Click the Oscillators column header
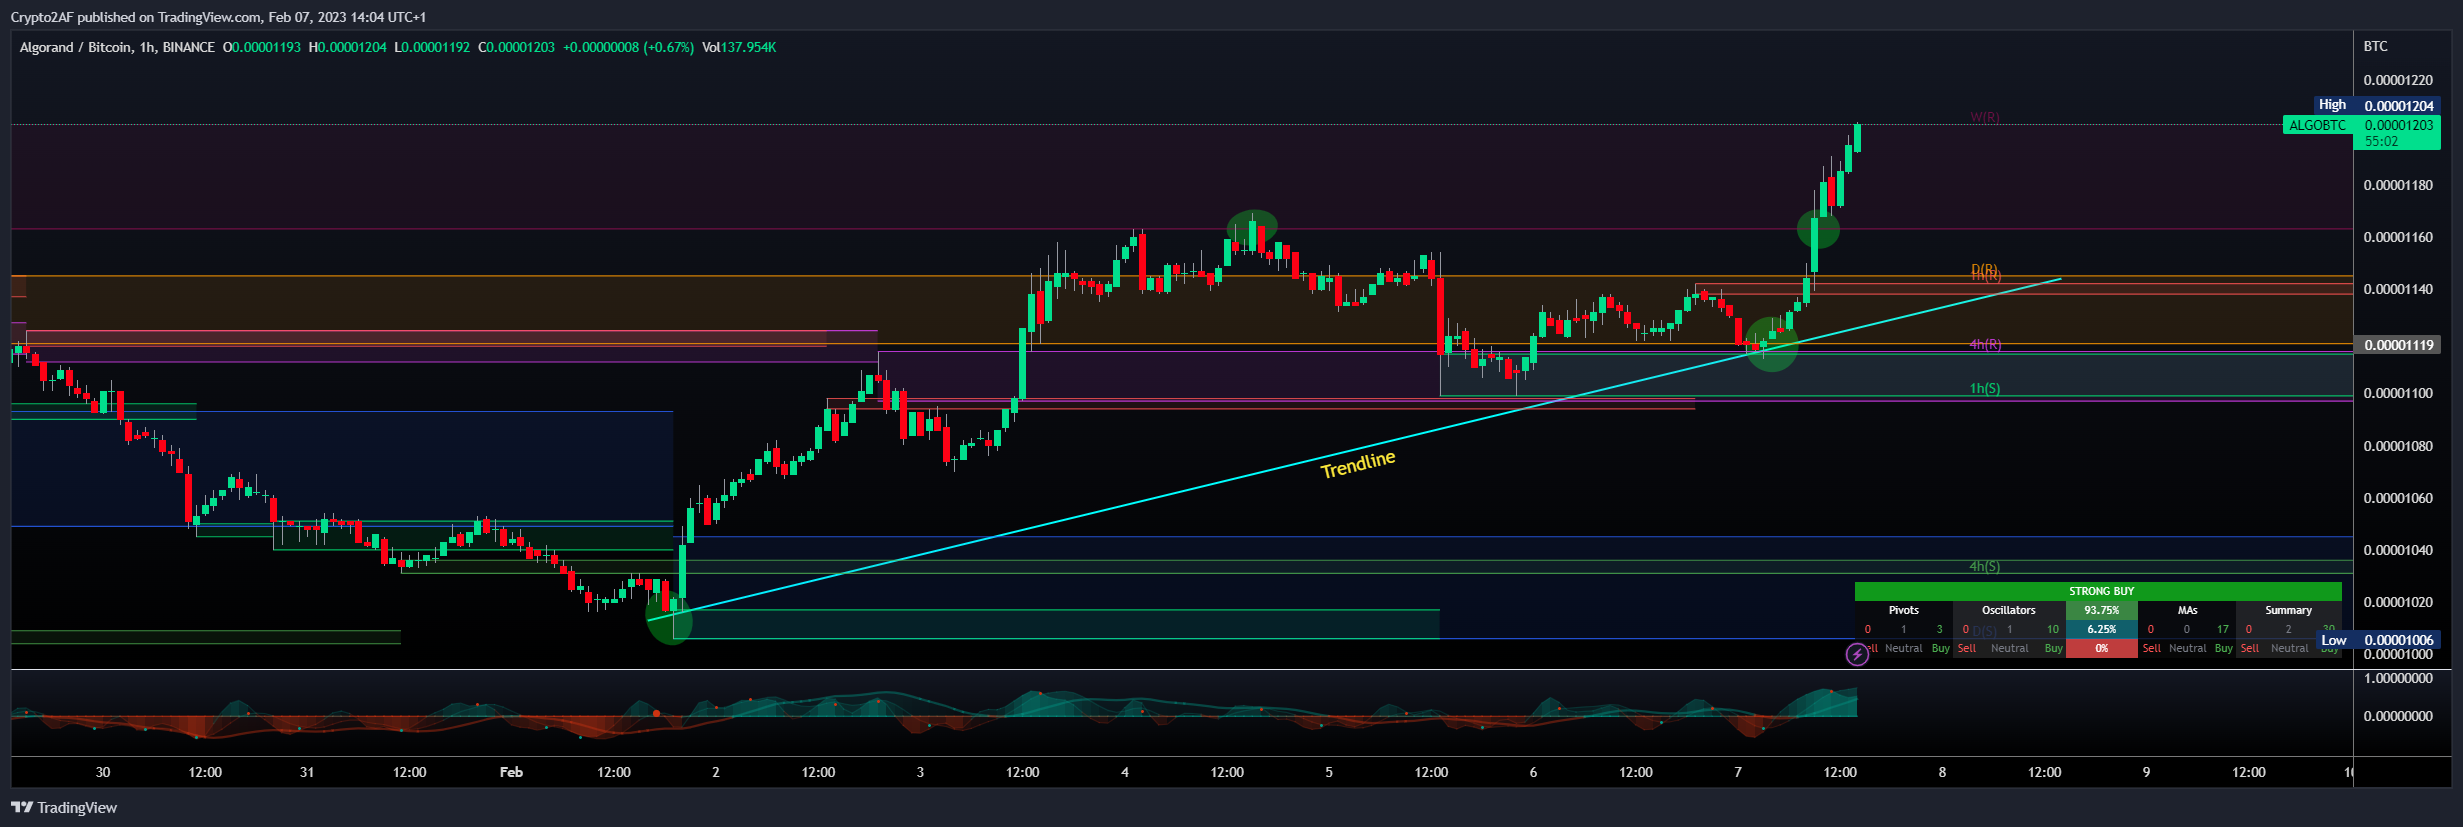 tap(2009, 610)
